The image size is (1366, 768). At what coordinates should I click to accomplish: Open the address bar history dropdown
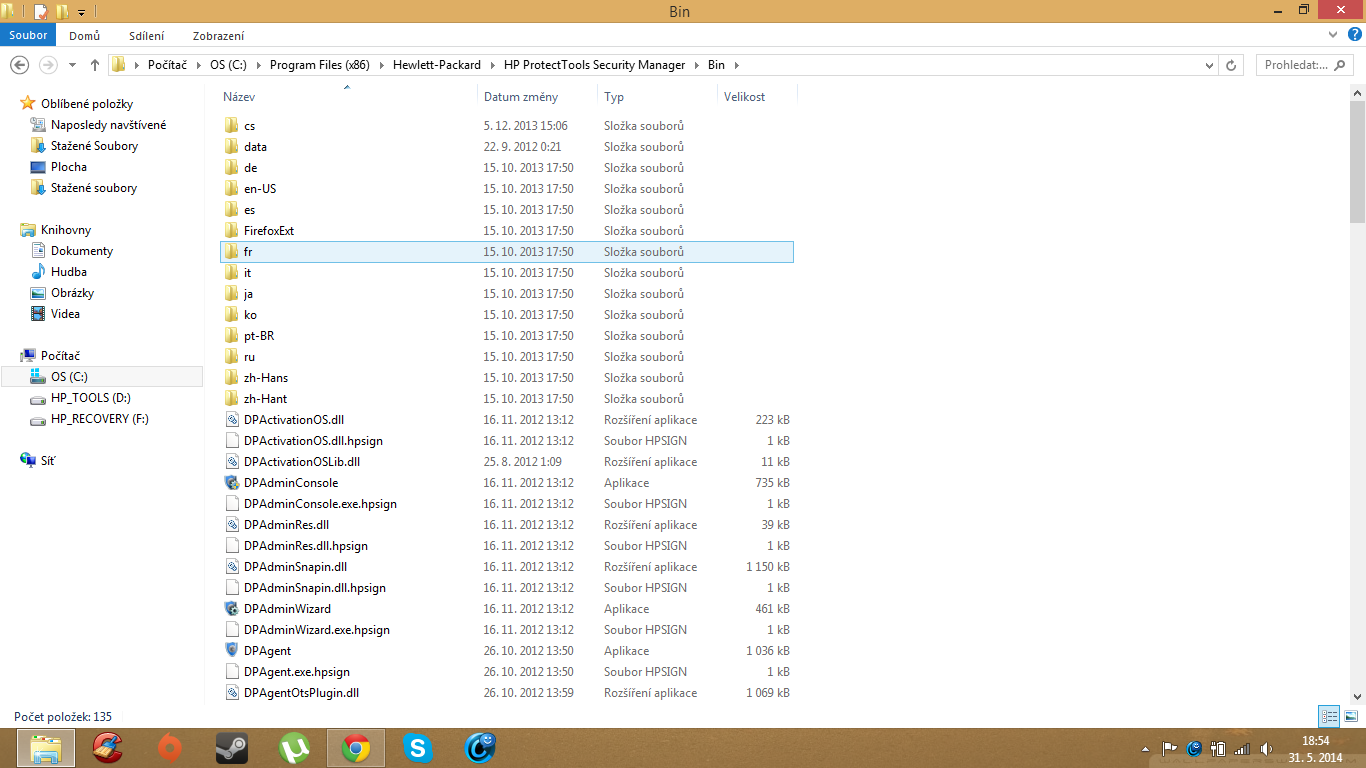[x=1210, y=65]
